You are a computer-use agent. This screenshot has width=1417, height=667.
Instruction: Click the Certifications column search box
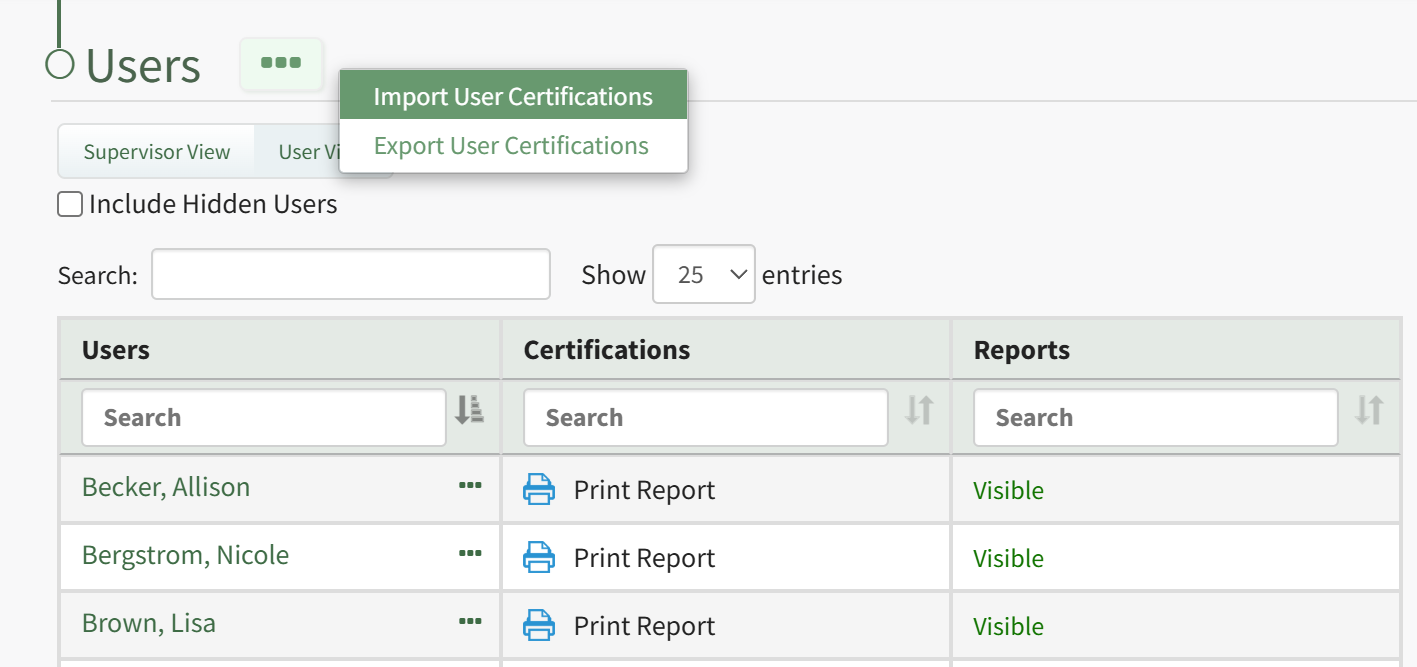(x=706, y=417)
